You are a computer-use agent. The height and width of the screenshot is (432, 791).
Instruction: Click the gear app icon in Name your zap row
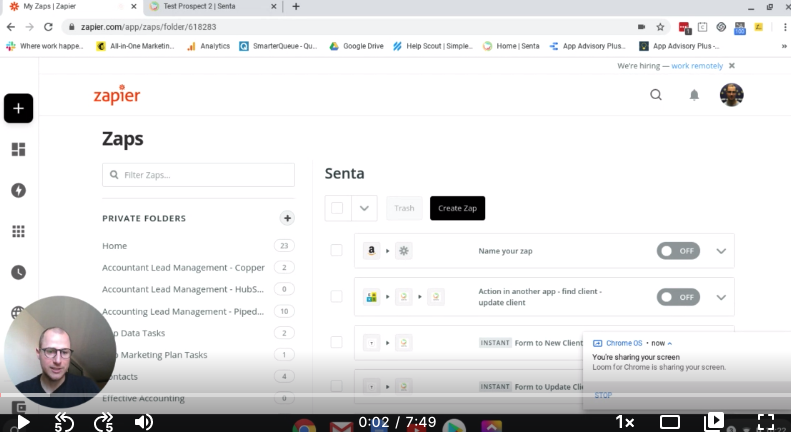[404, 250]
